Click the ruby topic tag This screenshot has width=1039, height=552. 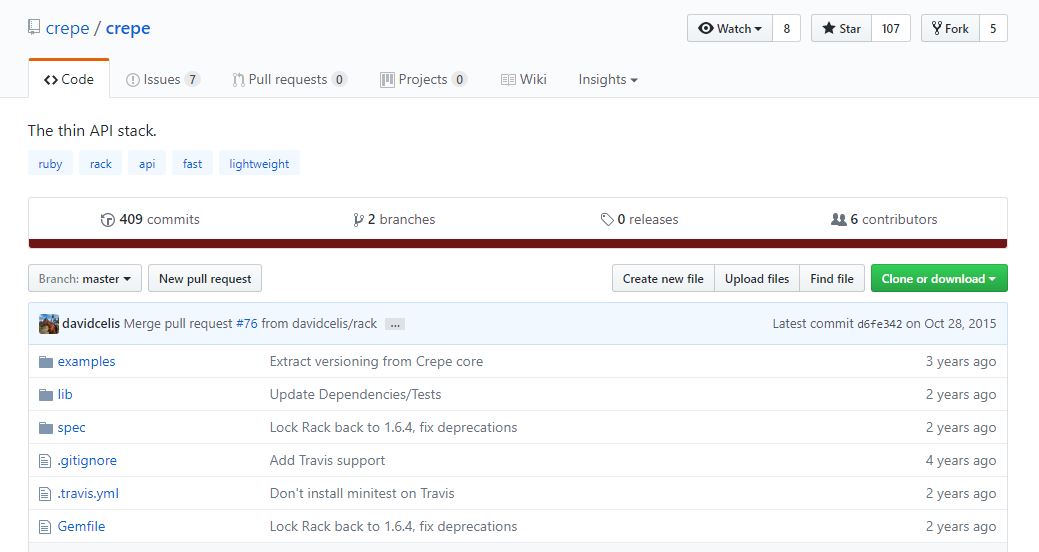pos(50,164)
